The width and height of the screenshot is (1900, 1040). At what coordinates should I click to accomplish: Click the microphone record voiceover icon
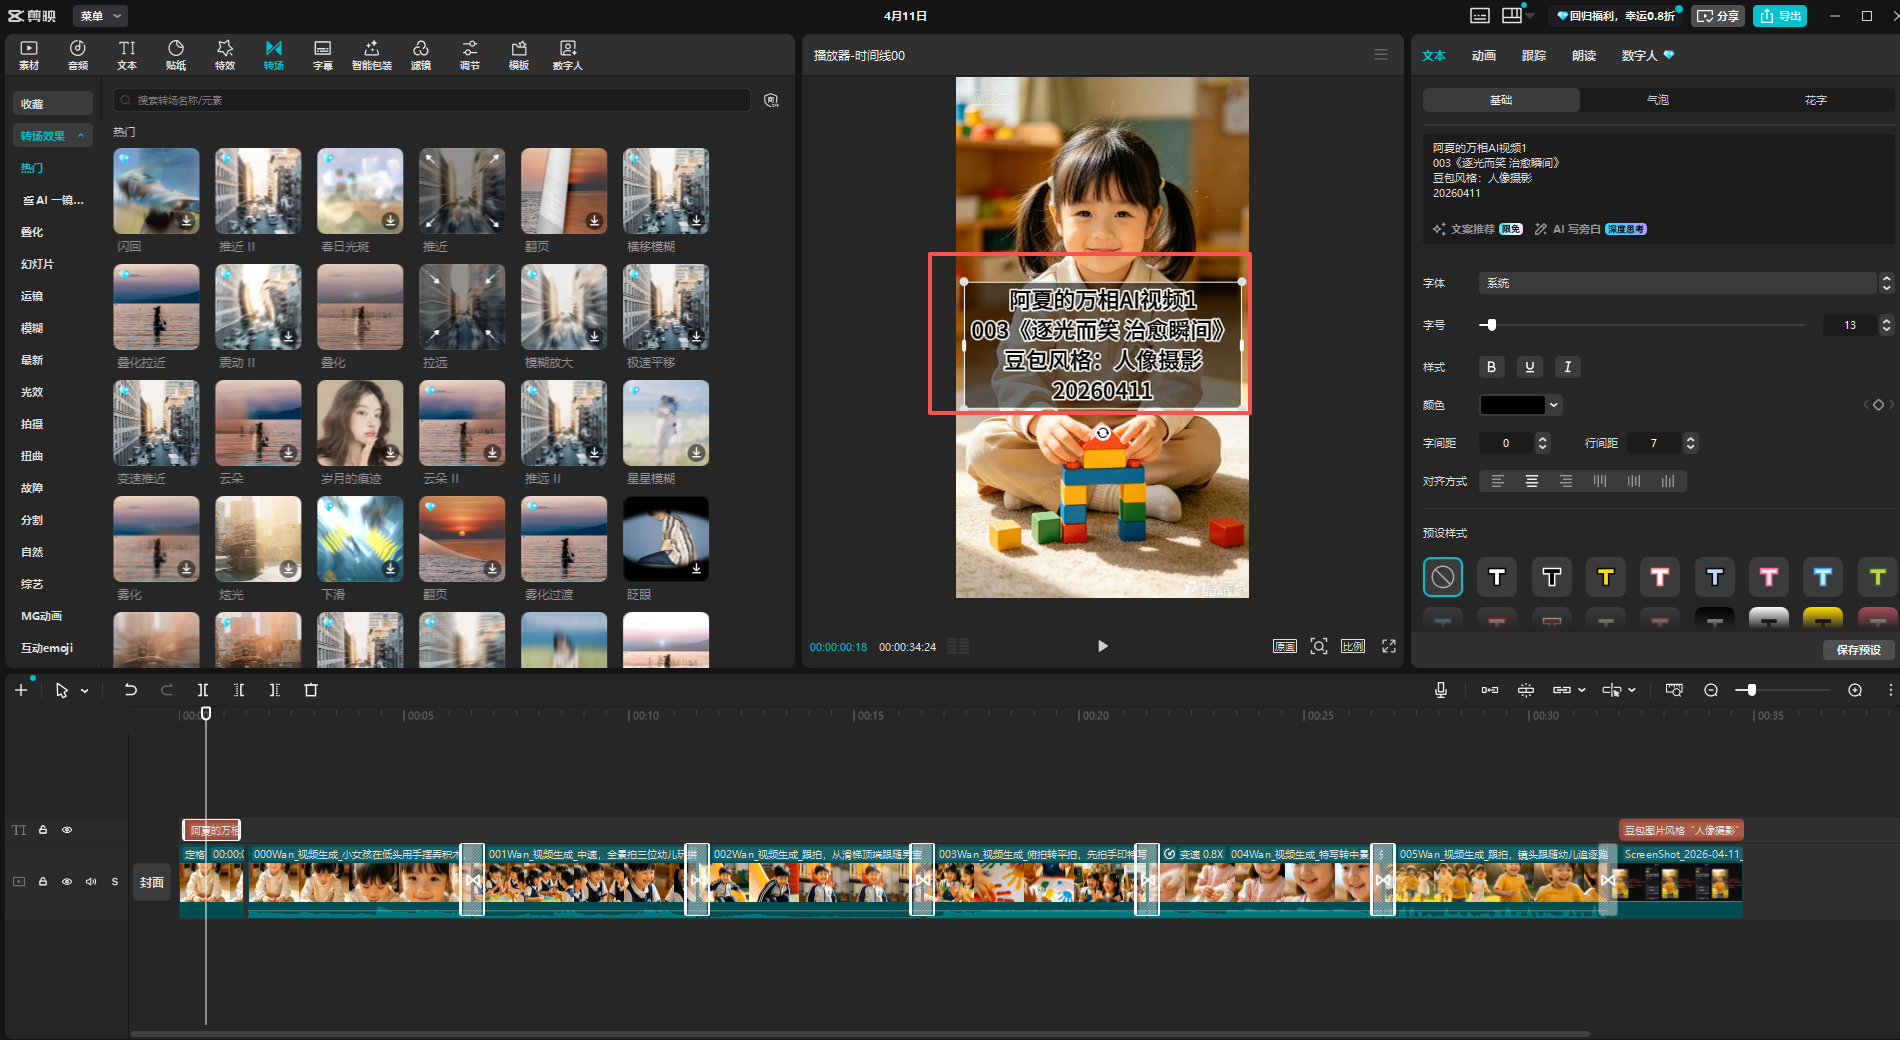click(x=1441, y=690)
